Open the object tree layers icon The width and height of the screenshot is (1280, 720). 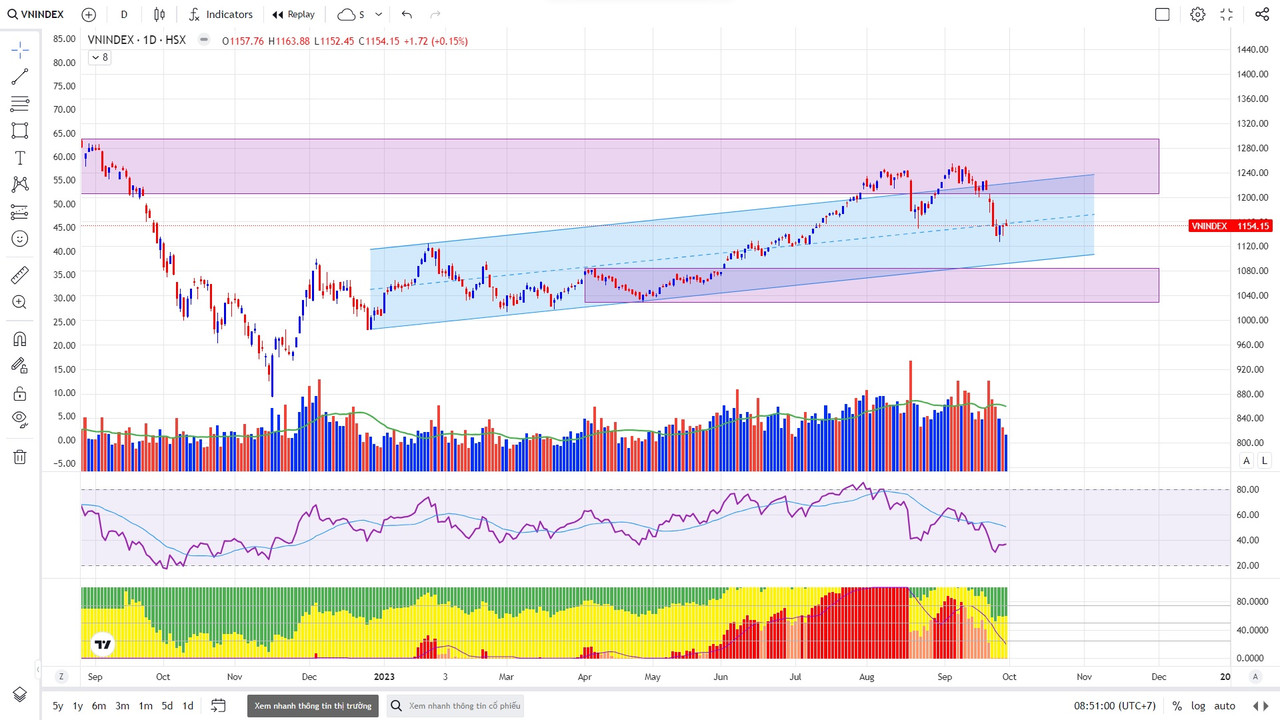(20, 694)
